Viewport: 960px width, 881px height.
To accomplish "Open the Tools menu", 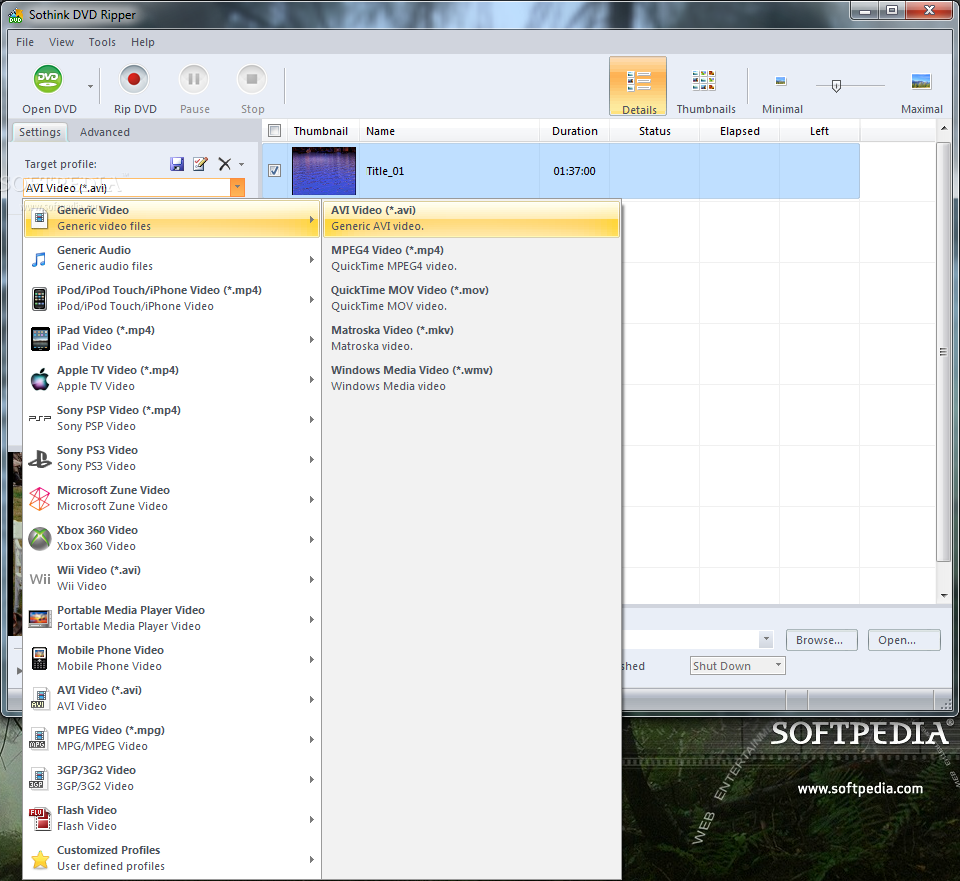I will pyautogui.click(x=102, y=42).
